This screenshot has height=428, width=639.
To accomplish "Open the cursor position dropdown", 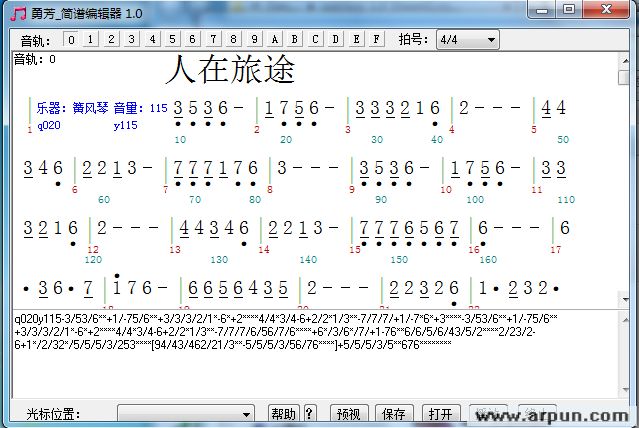I will pyautogui.click(x=186, y=414).
